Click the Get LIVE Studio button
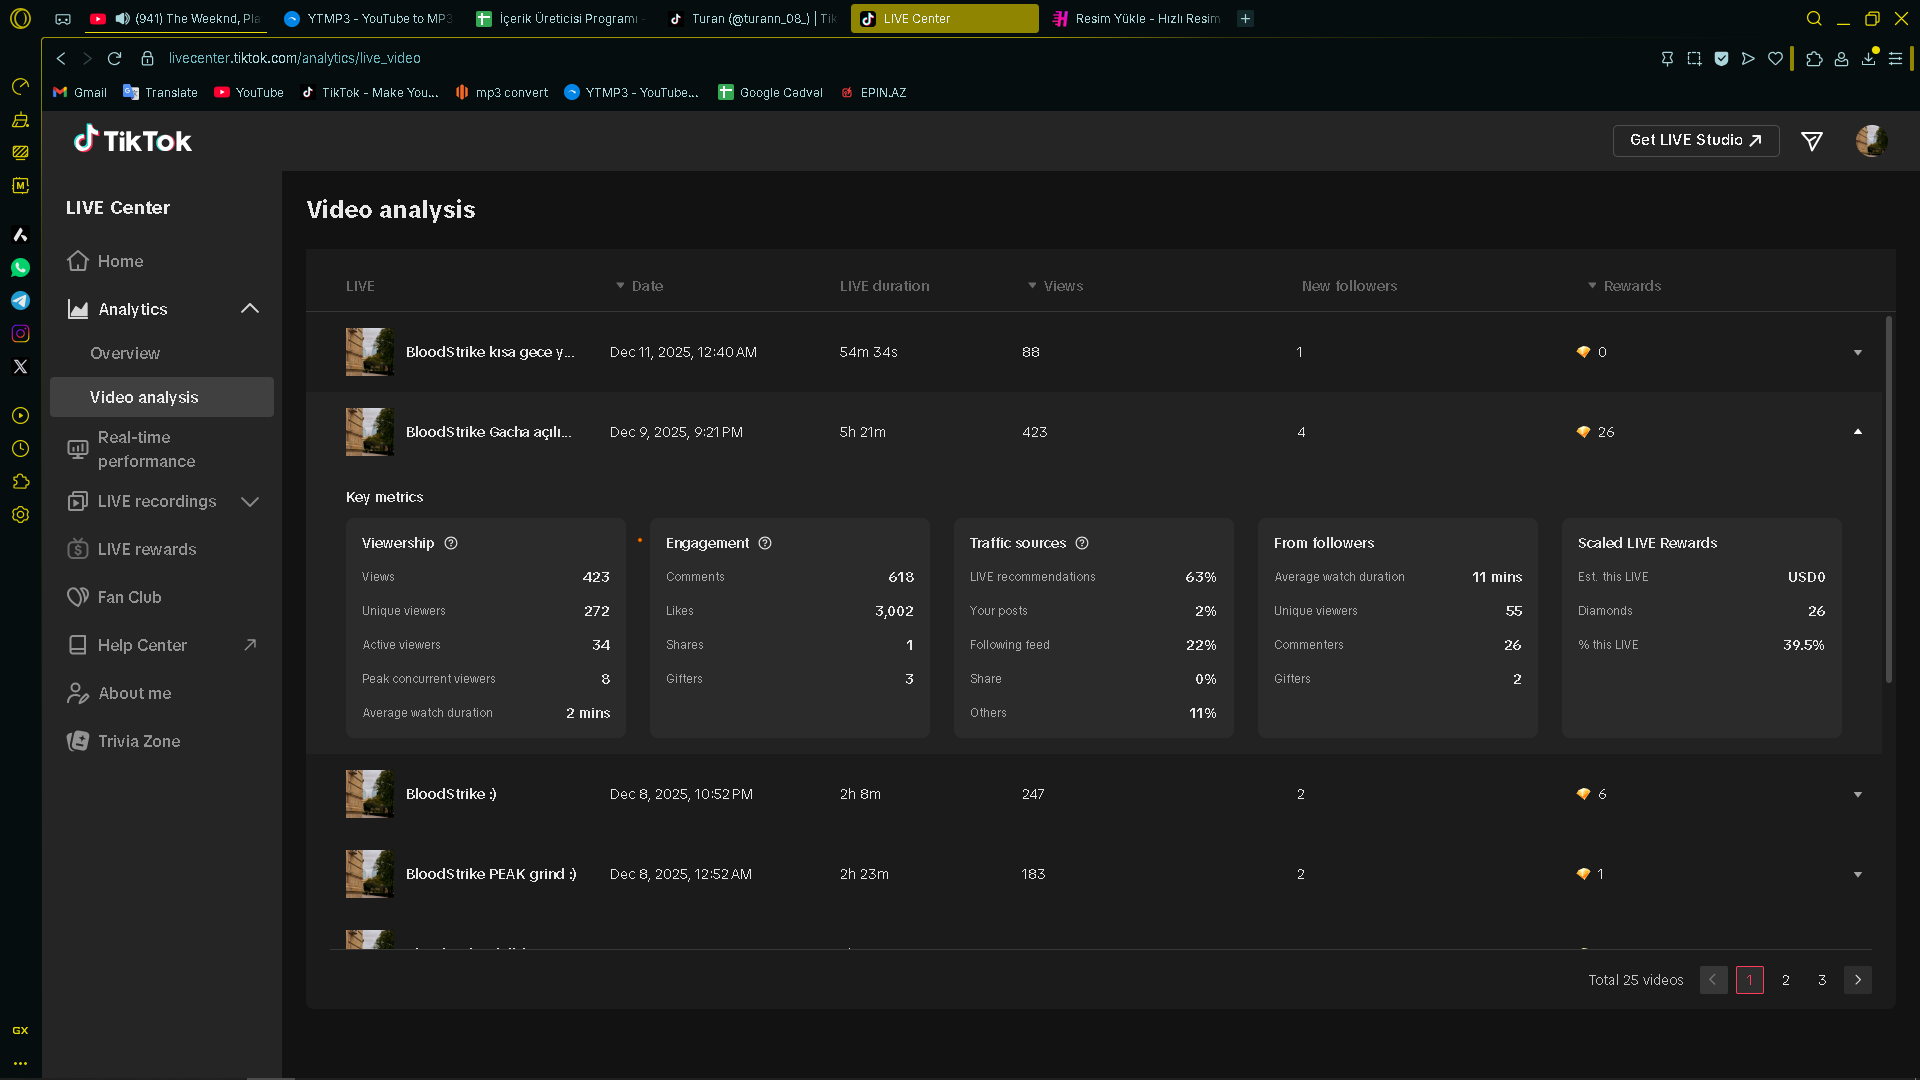The width and height of the screenshot is (1920, 1080). tap(1695, 141)
